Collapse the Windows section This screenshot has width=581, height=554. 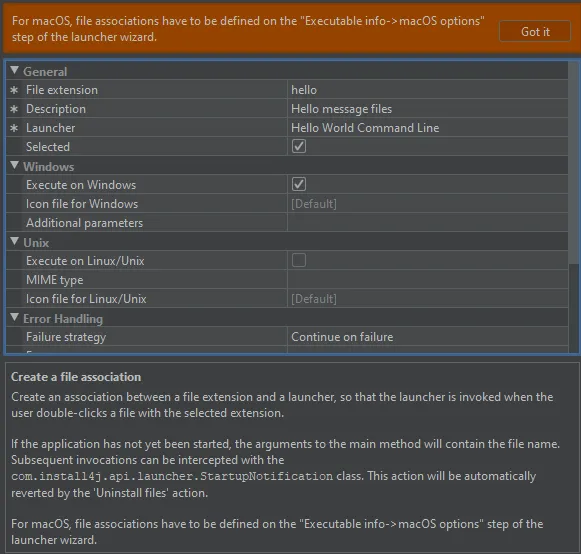(x=14, y=165)
